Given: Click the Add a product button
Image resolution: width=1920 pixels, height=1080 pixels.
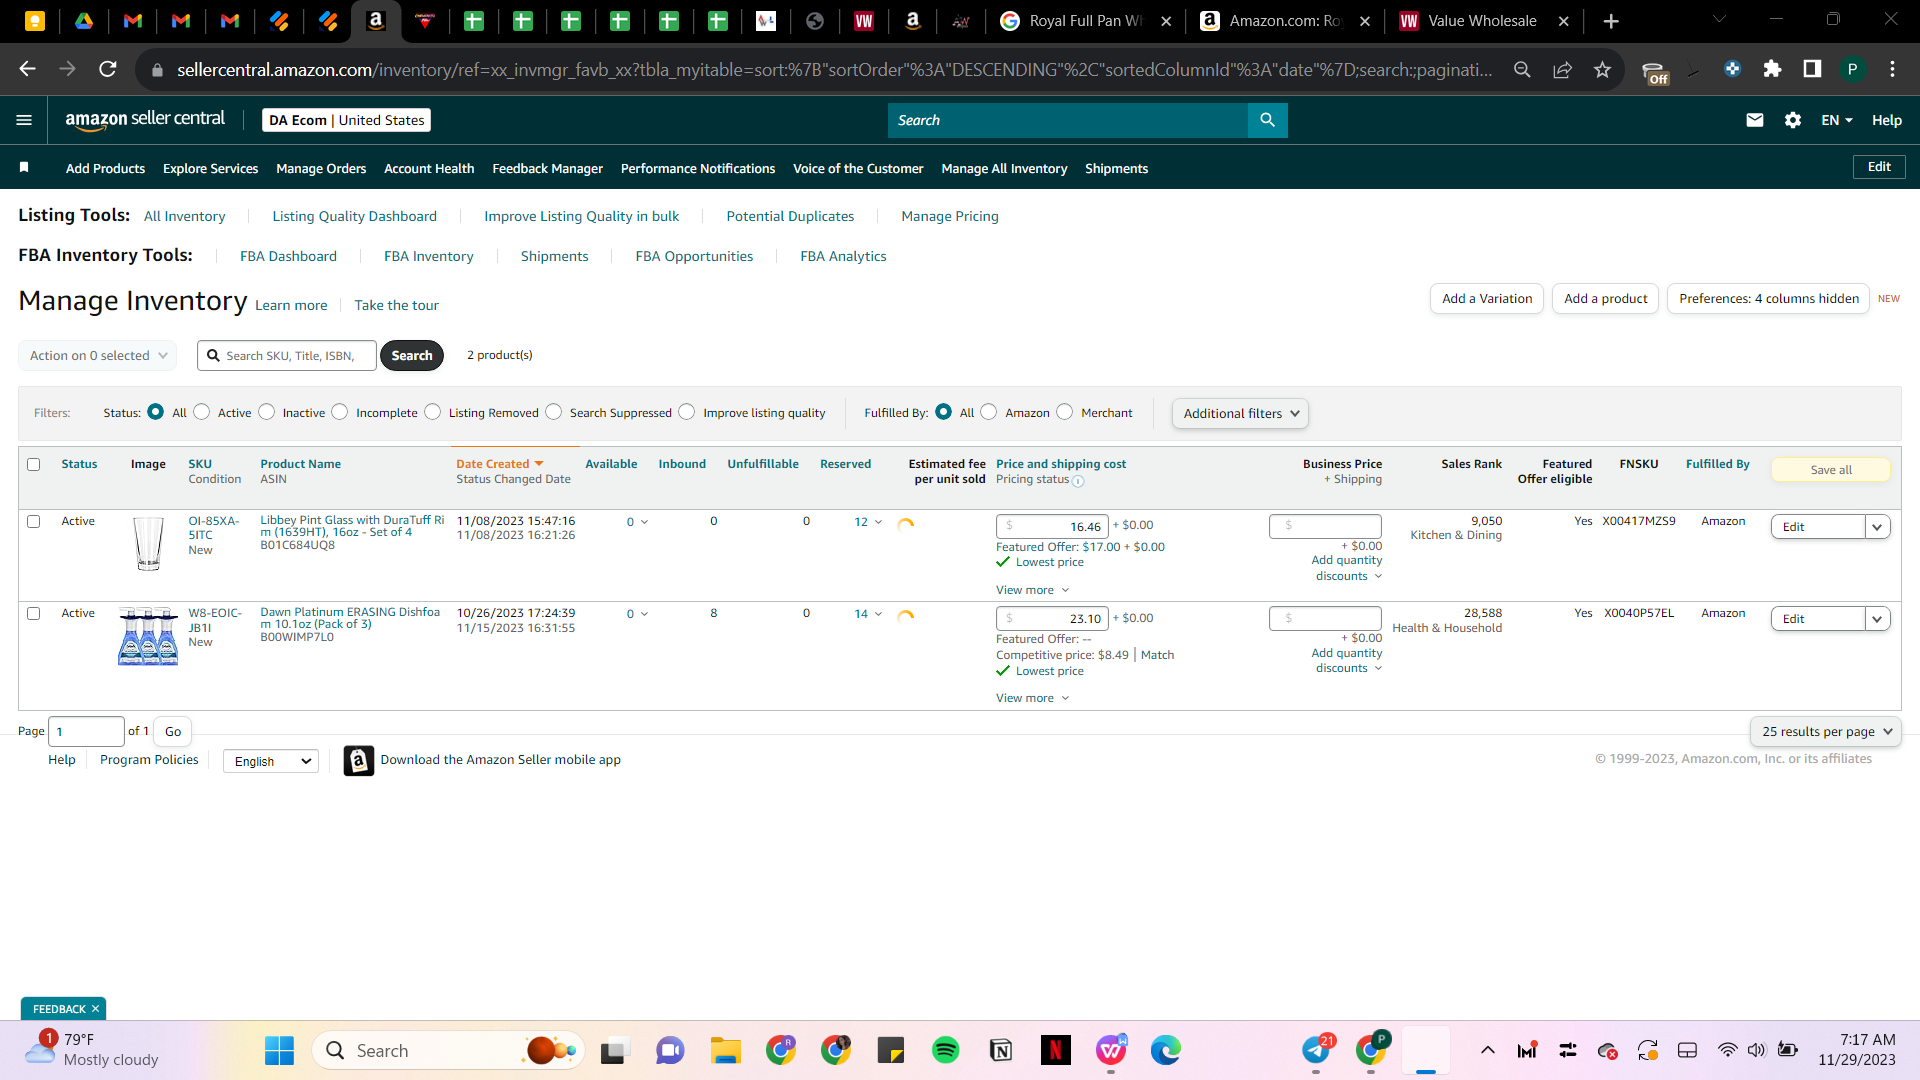Looking at the screenshot, I should tap(1606, 298).
